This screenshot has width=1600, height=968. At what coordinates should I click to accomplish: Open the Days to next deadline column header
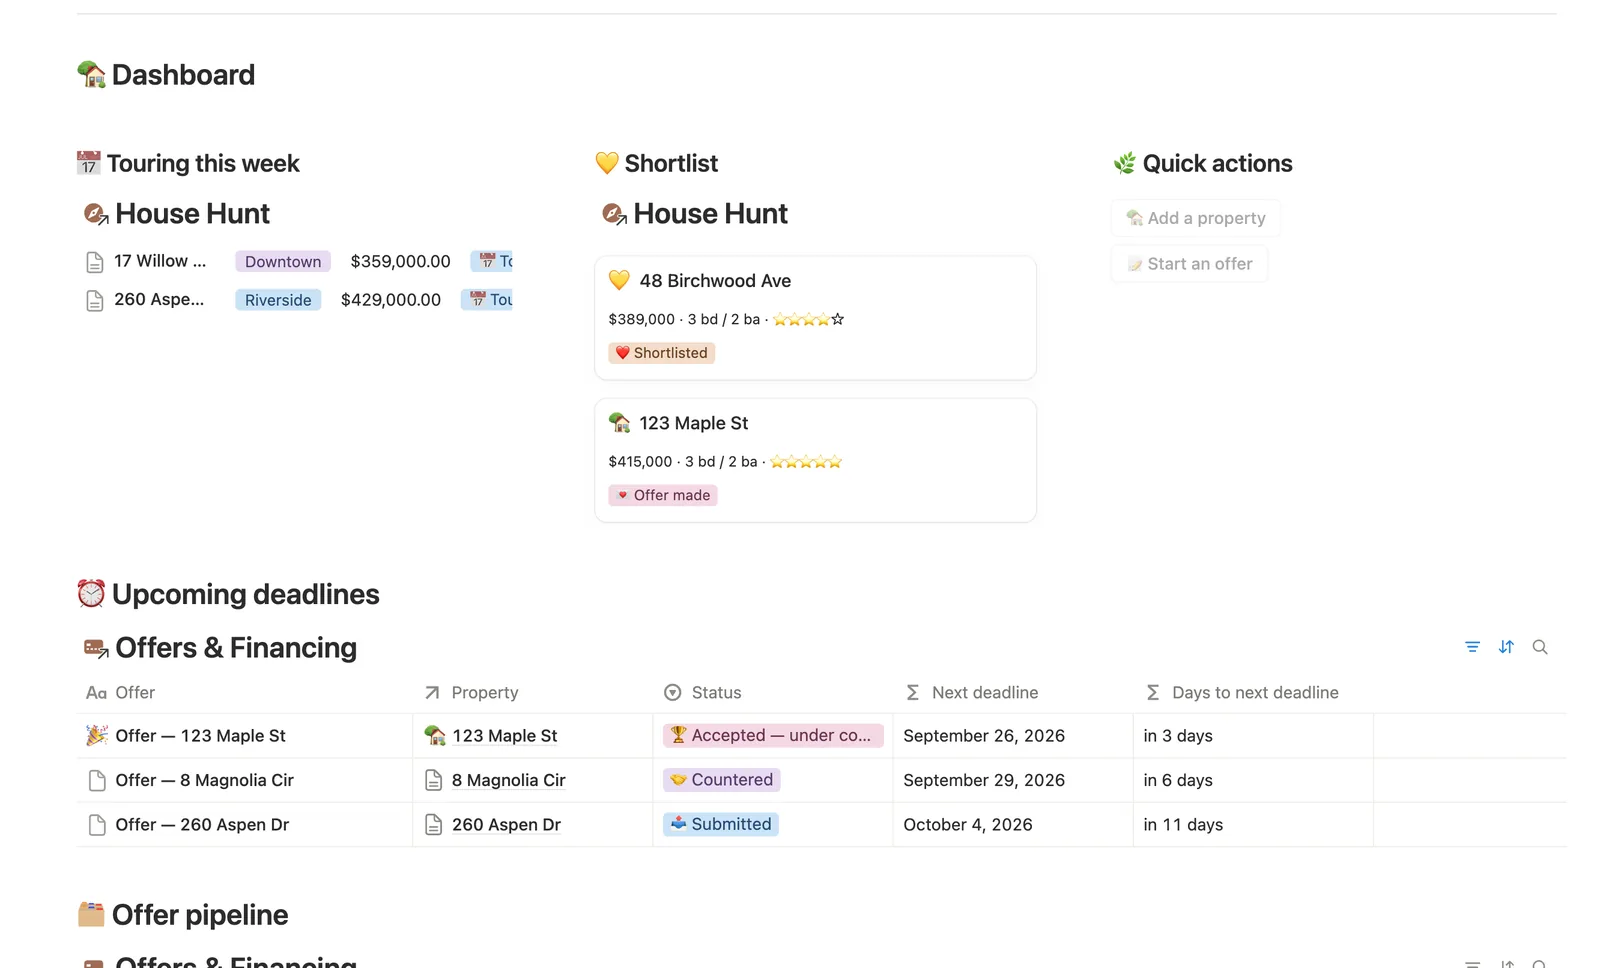pos(1253,692)
